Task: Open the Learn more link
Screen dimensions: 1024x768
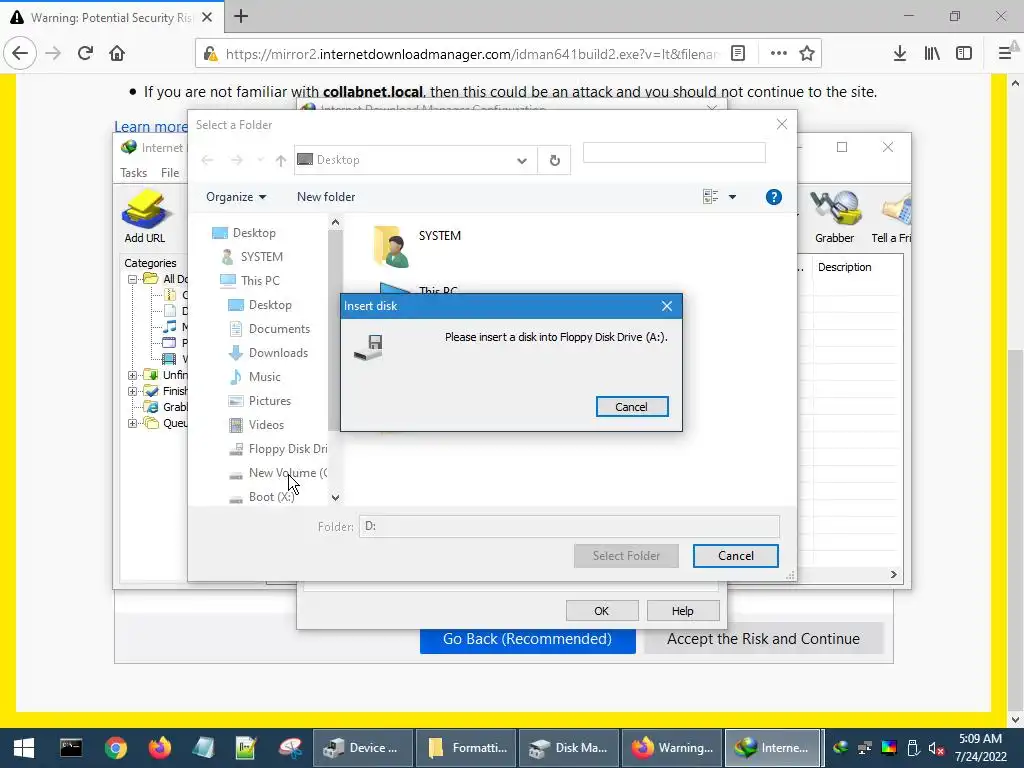Action: coord(151,126)
